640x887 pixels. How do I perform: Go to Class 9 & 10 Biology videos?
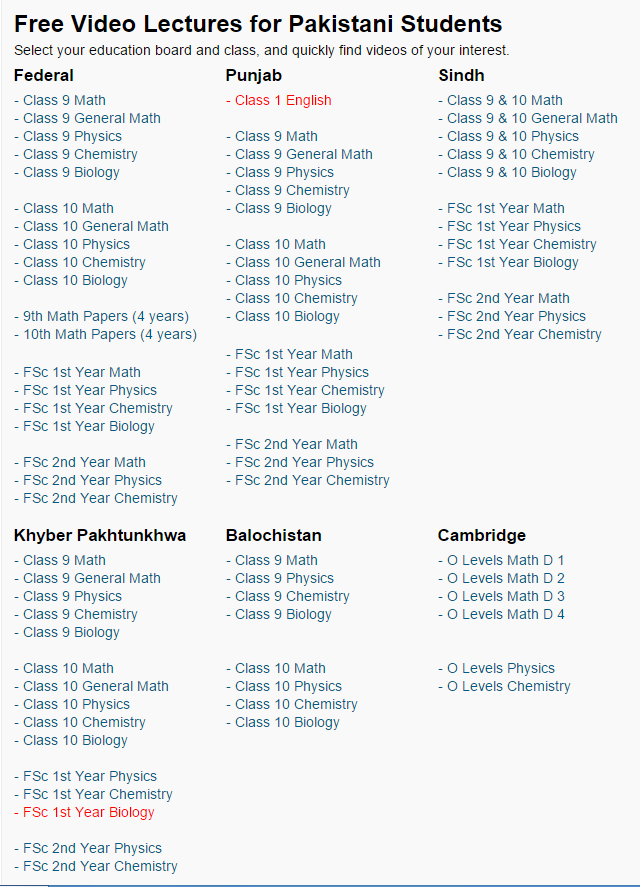tap(511, 172)
